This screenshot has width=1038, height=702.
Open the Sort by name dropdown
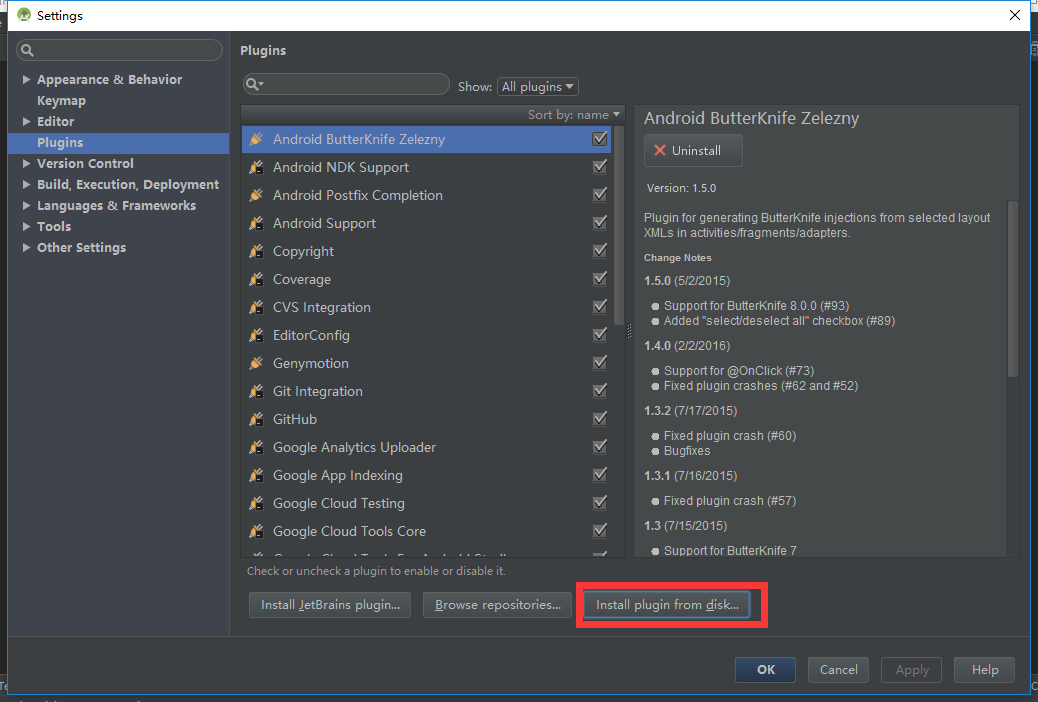click(x=573, y=115)
